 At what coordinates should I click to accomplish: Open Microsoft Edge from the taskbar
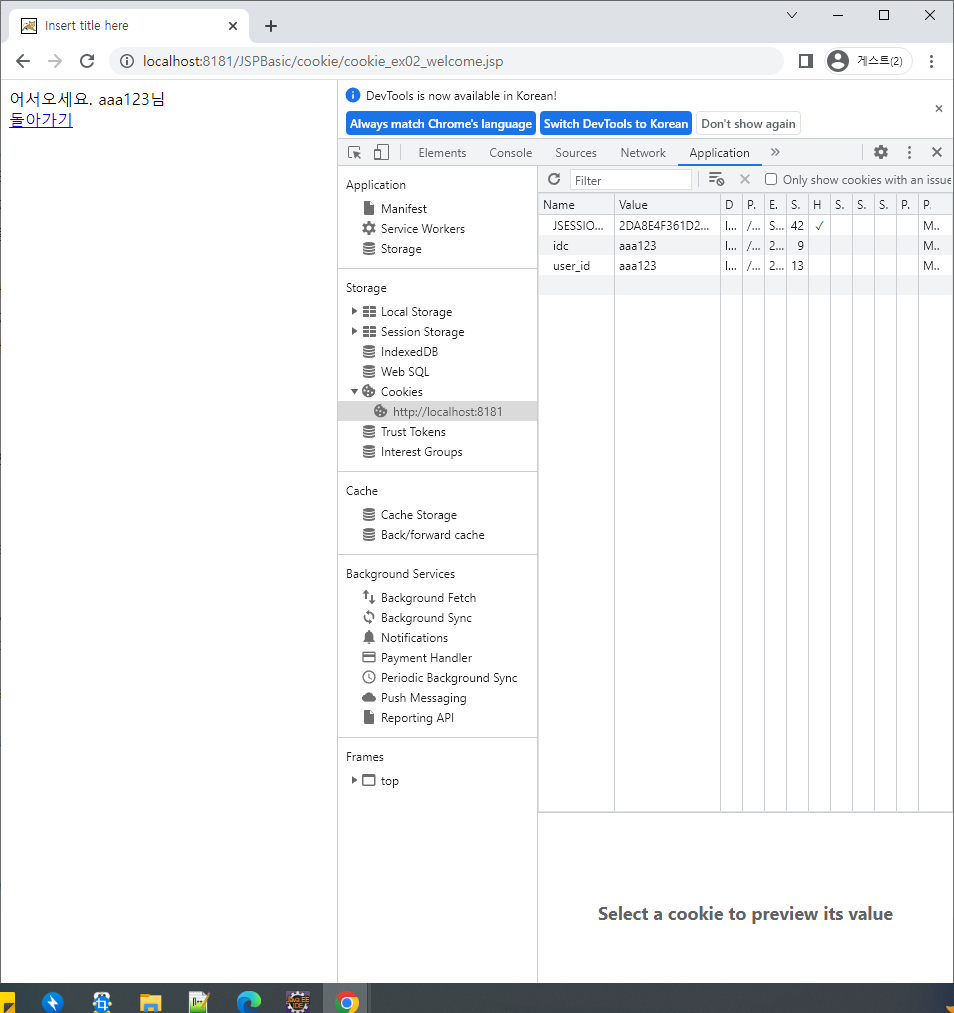coord(249,1001)
